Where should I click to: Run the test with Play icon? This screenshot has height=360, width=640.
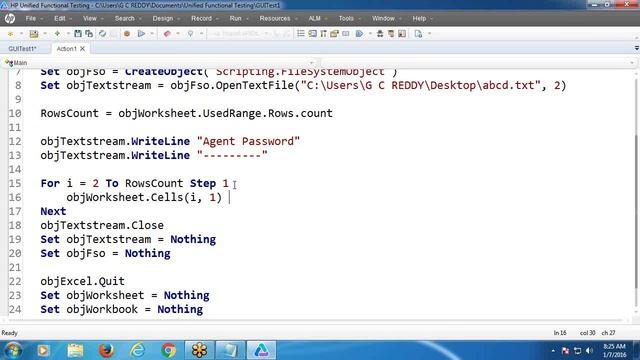click(x=141, y=34)
